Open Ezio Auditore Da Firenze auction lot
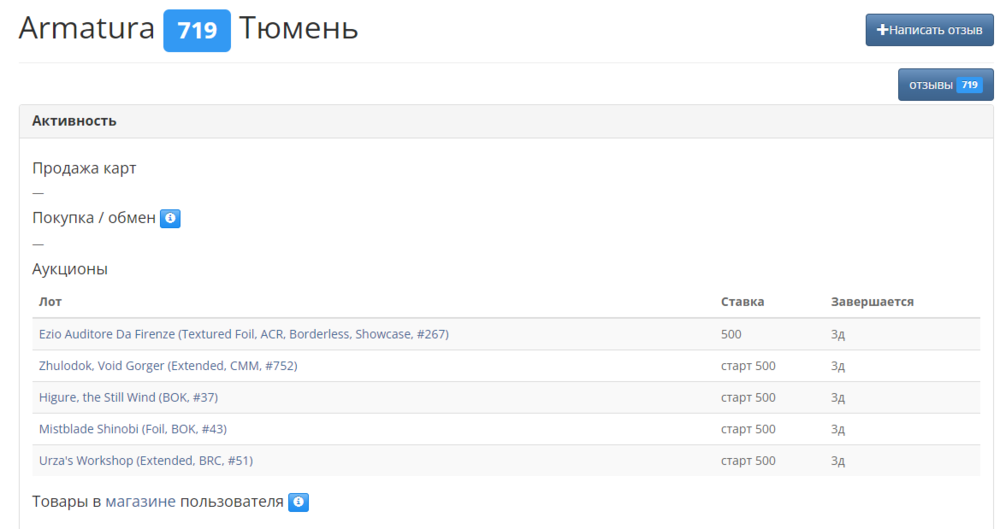Screen dimensions: 1000x529 pyautogui.click(x=243, y=334)
